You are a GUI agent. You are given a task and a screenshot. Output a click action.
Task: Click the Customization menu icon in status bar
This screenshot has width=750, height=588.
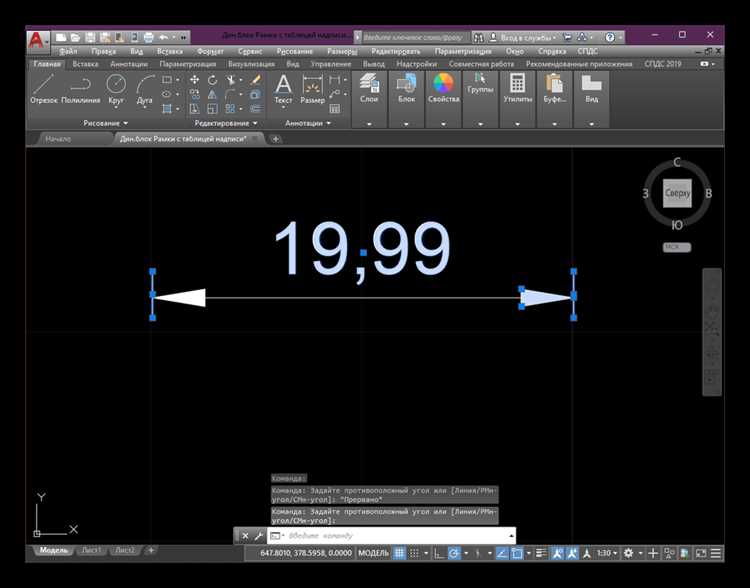(716, 553)
